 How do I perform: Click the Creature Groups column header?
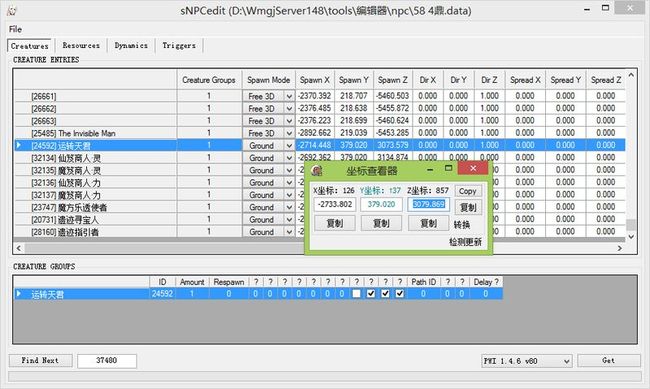pyautogui.click(x=209, y=80)
